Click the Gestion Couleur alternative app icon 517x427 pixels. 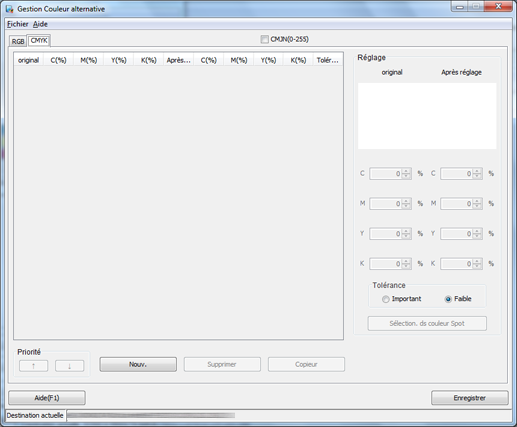[9, 9]
